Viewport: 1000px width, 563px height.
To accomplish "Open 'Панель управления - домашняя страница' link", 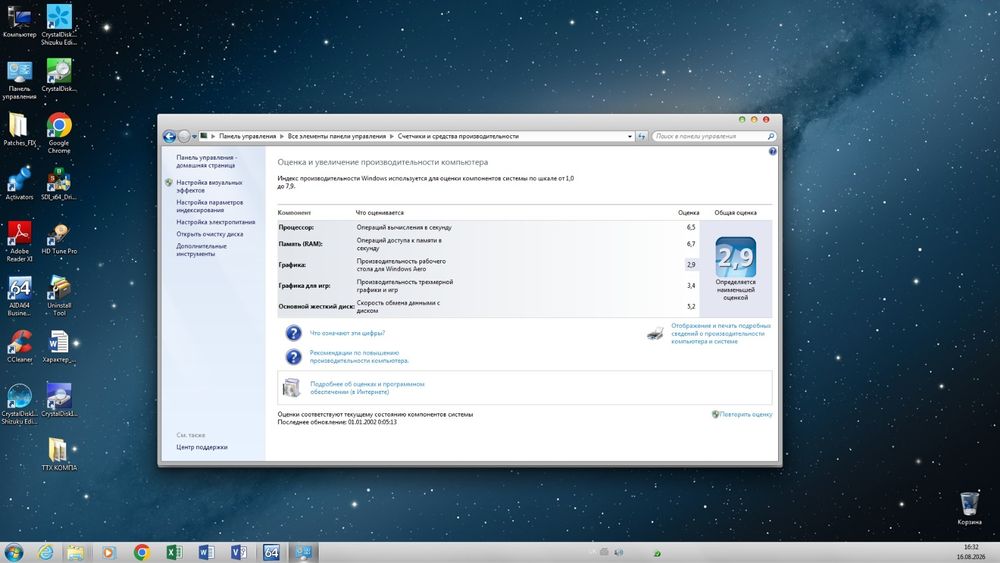I will 207,161.
